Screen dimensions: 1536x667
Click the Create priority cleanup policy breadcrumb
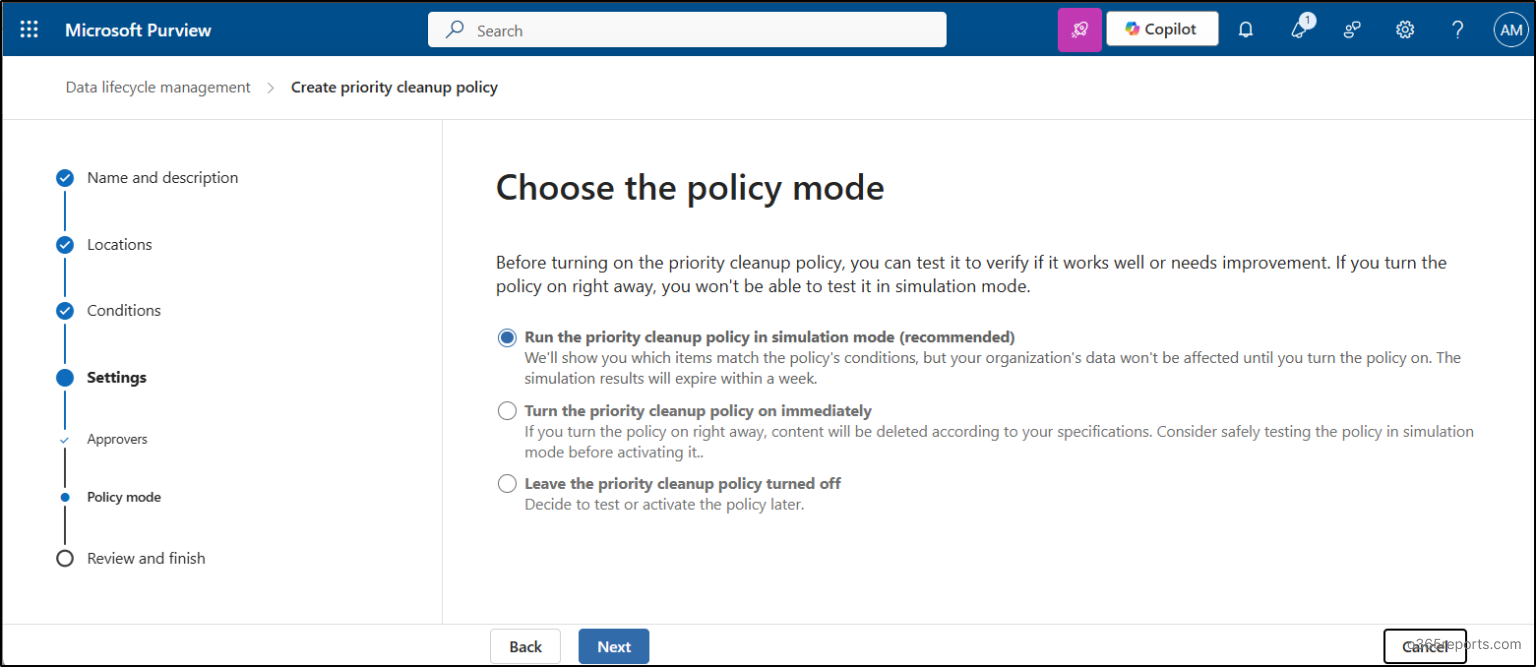(x=394, y=87)
